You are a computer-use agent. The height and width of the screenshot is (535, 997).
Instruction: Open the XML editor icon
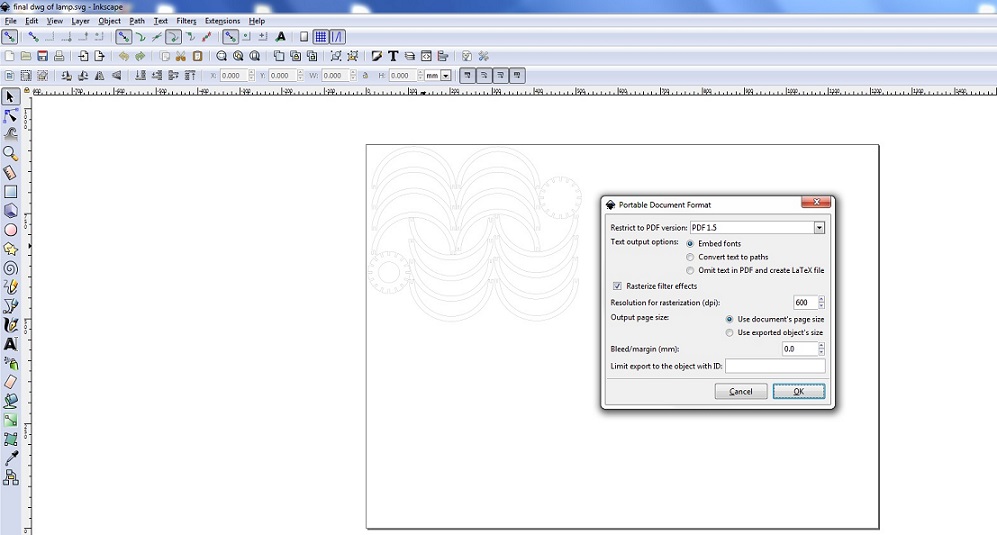426,56
